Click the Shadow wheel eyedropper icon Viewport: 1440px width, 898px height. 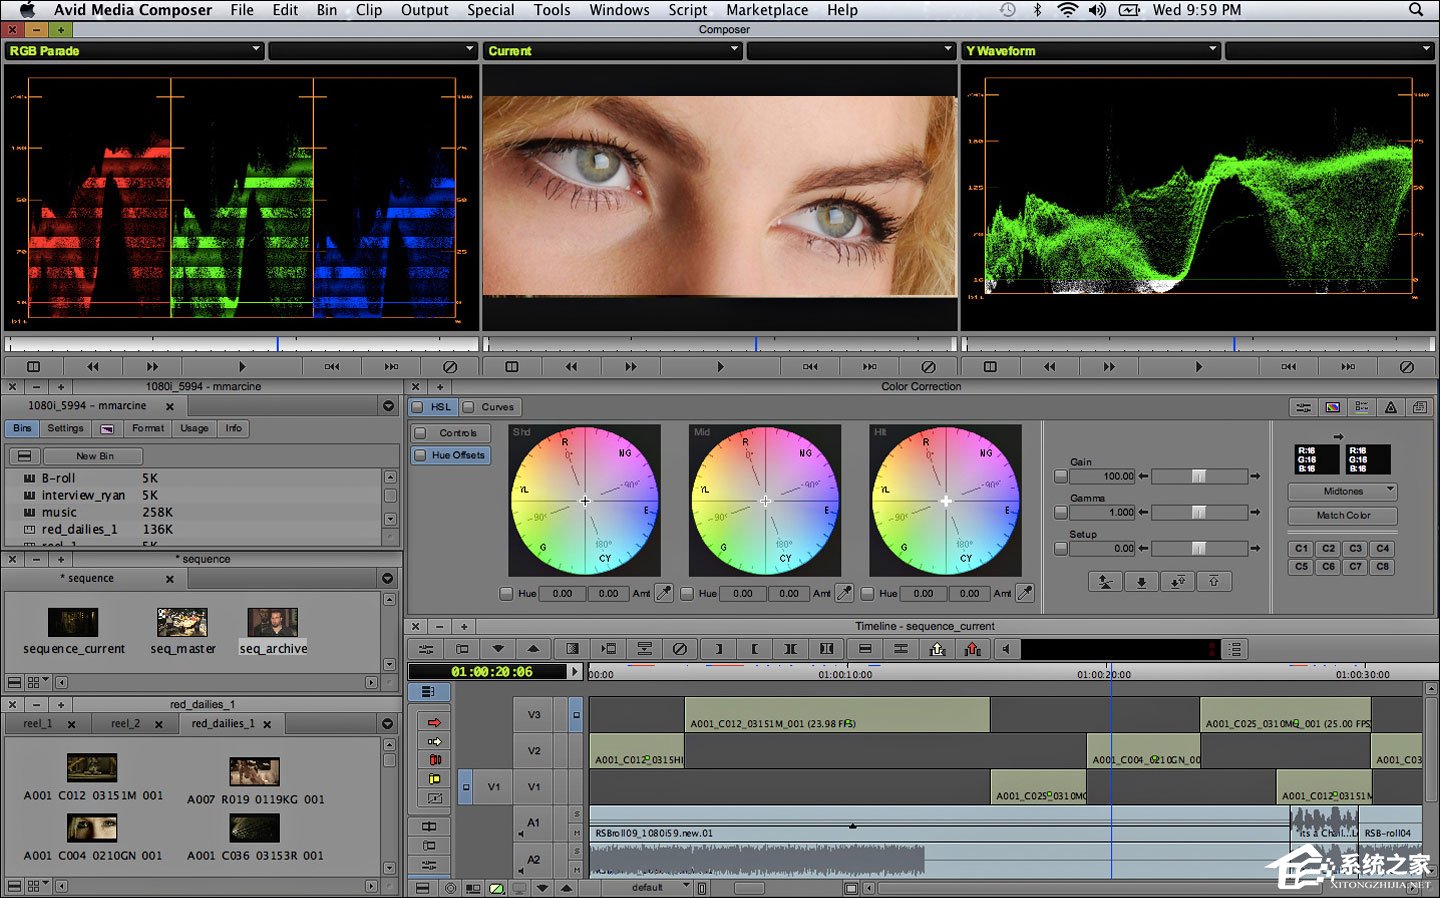(663, 593)
